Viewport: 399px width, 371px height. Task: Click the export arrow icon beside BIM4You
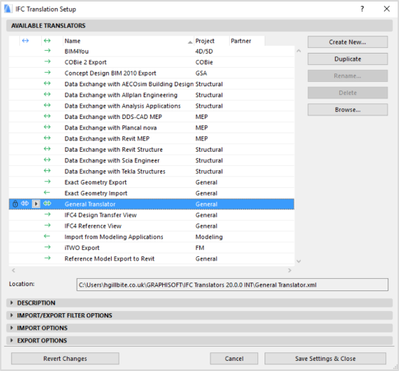47,51
